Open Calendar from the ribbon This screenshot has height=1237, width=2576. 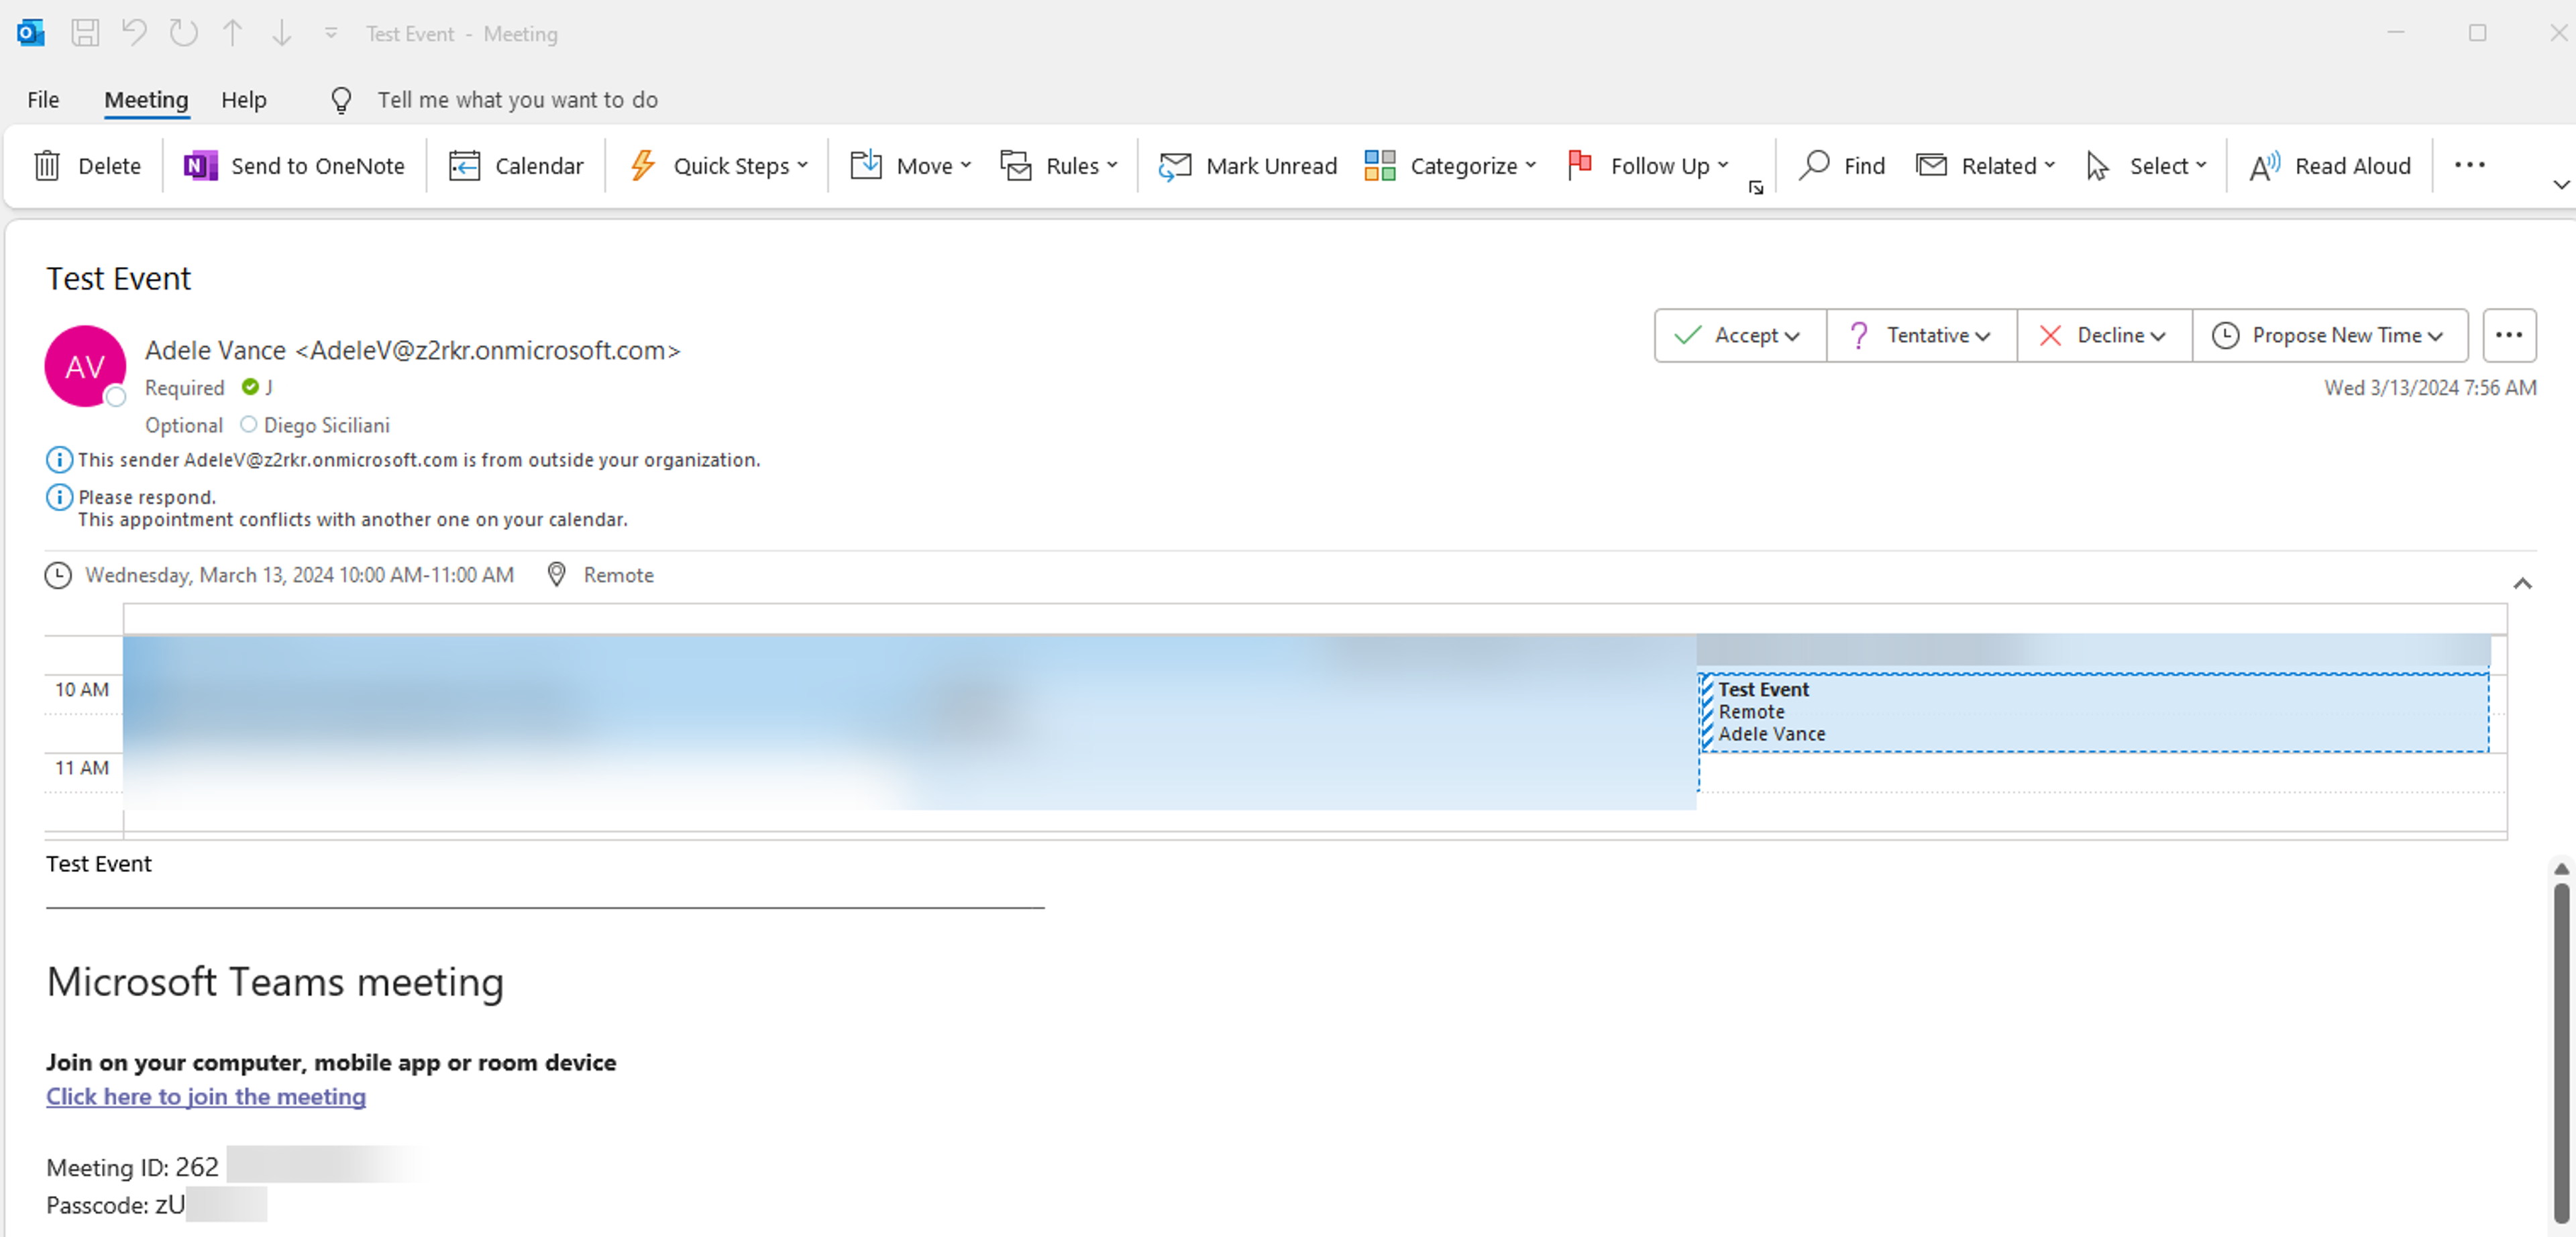click(x=516, y=166)
